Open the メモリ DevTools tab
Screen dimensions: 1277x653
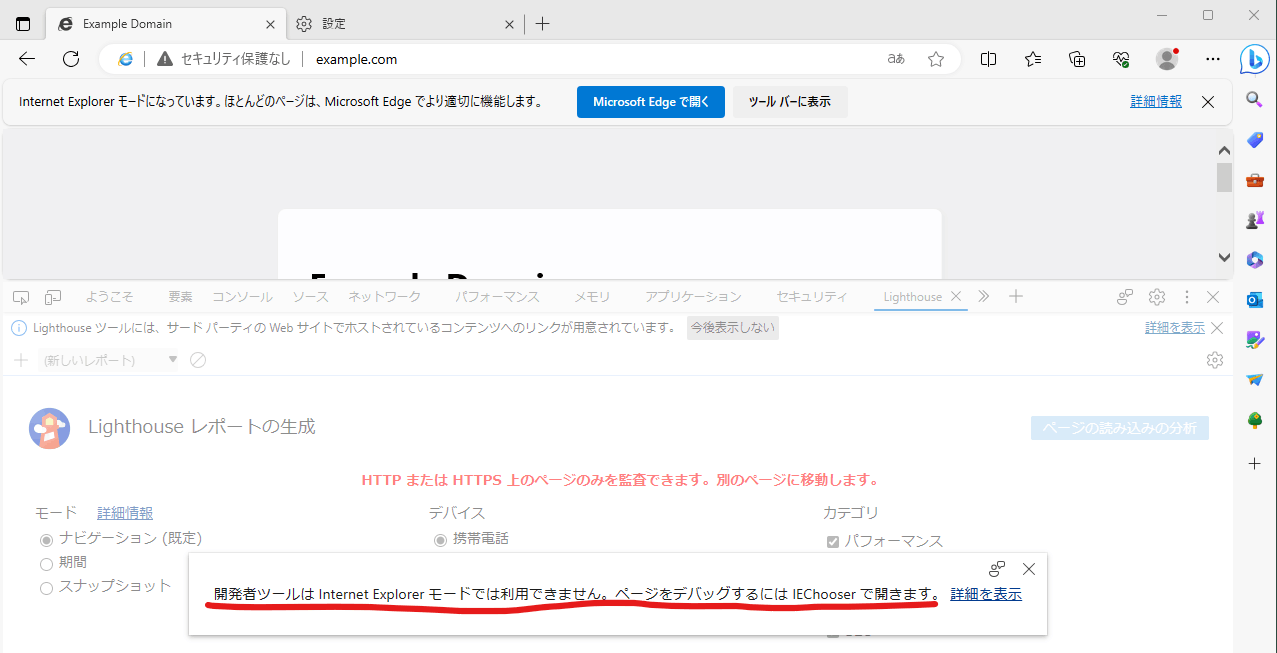[x=592, y=297]
